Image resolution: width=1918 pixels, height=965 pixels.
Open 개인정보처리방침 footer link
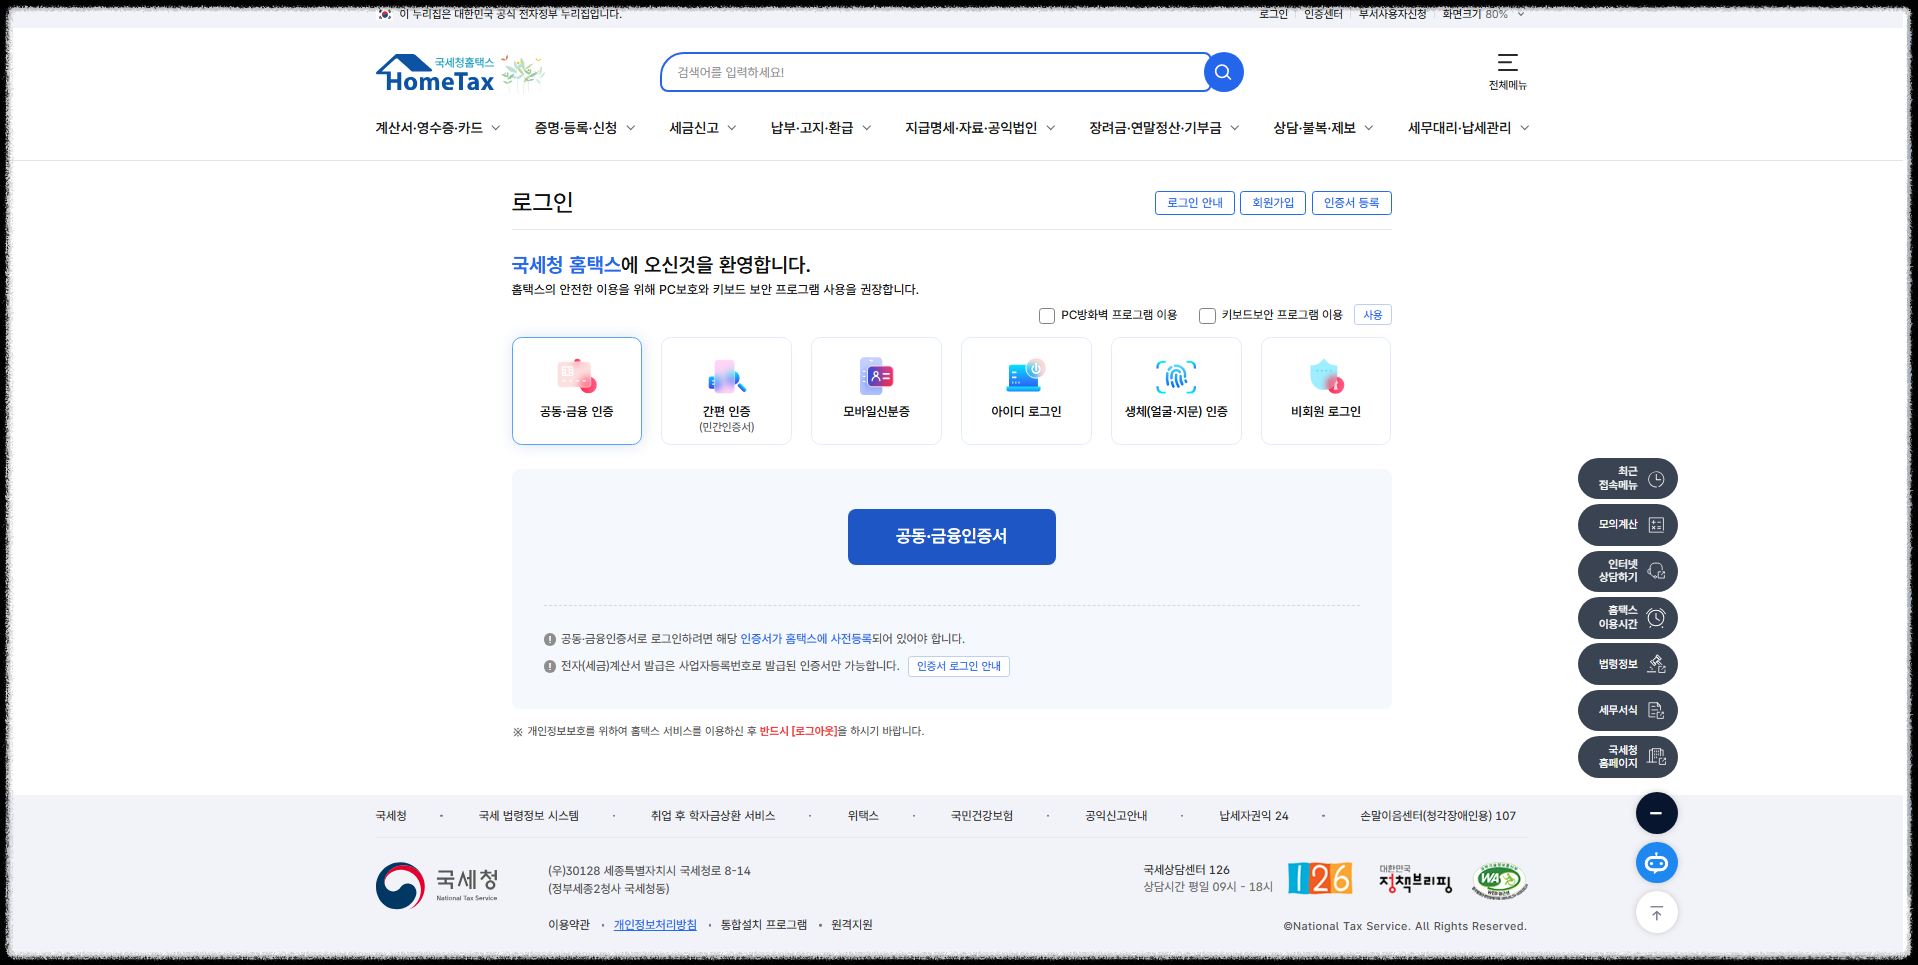[655, 925]
